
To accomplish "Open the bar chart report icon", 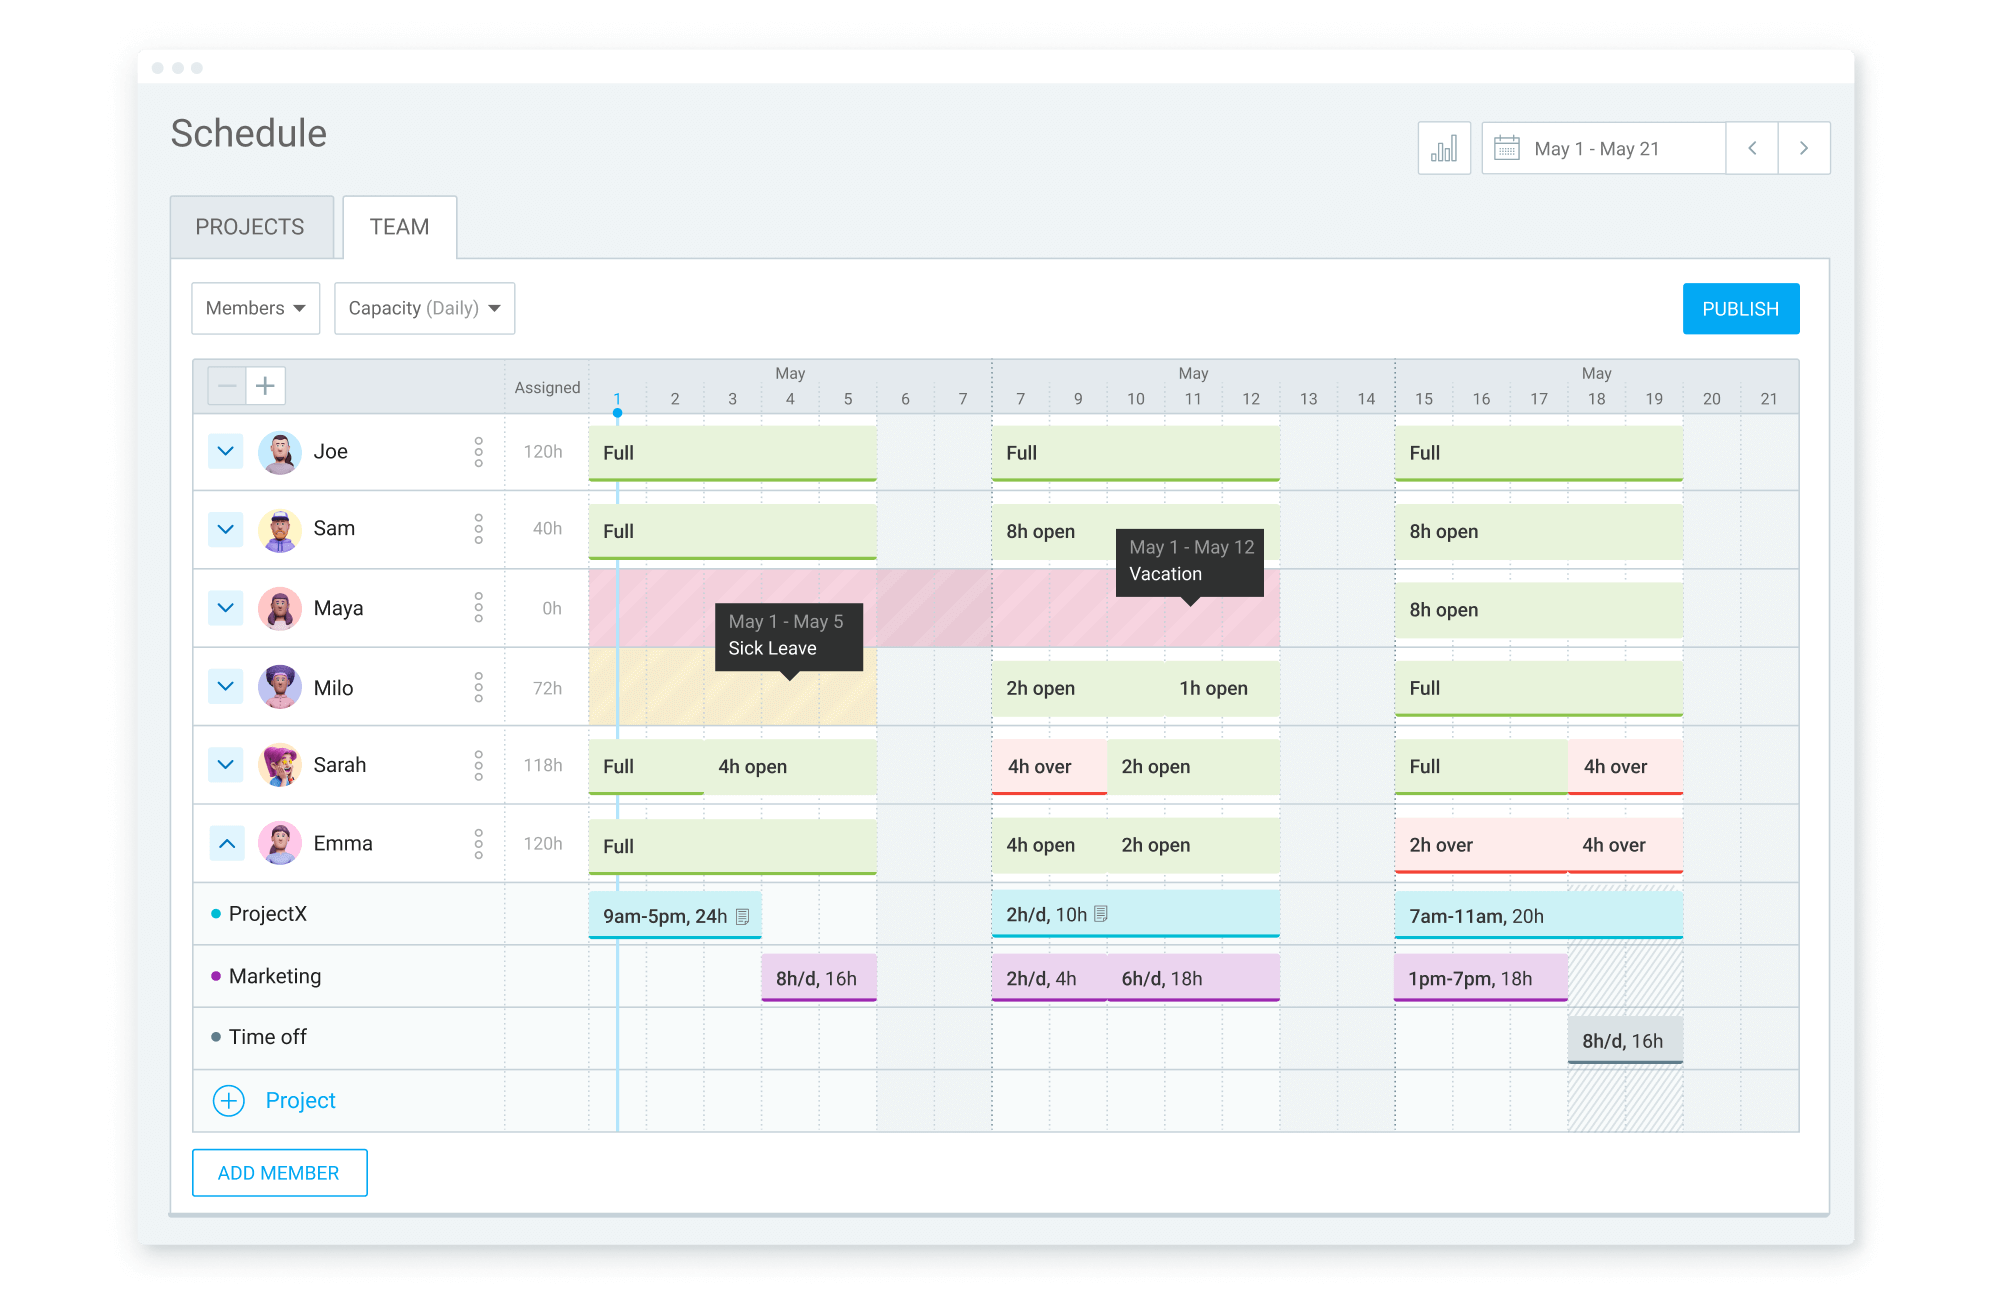I will (1443, 149).
